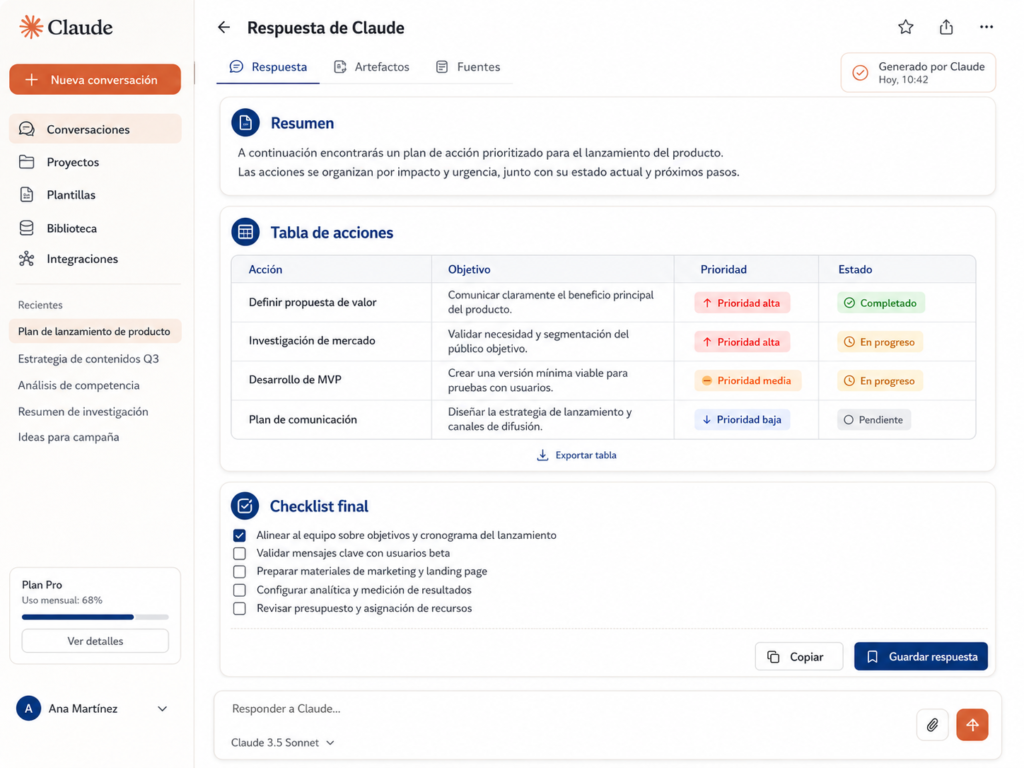The image size is (1024, 768).
Task: Click the Integraciones nodes icon
Action: (x=27, y=259)
